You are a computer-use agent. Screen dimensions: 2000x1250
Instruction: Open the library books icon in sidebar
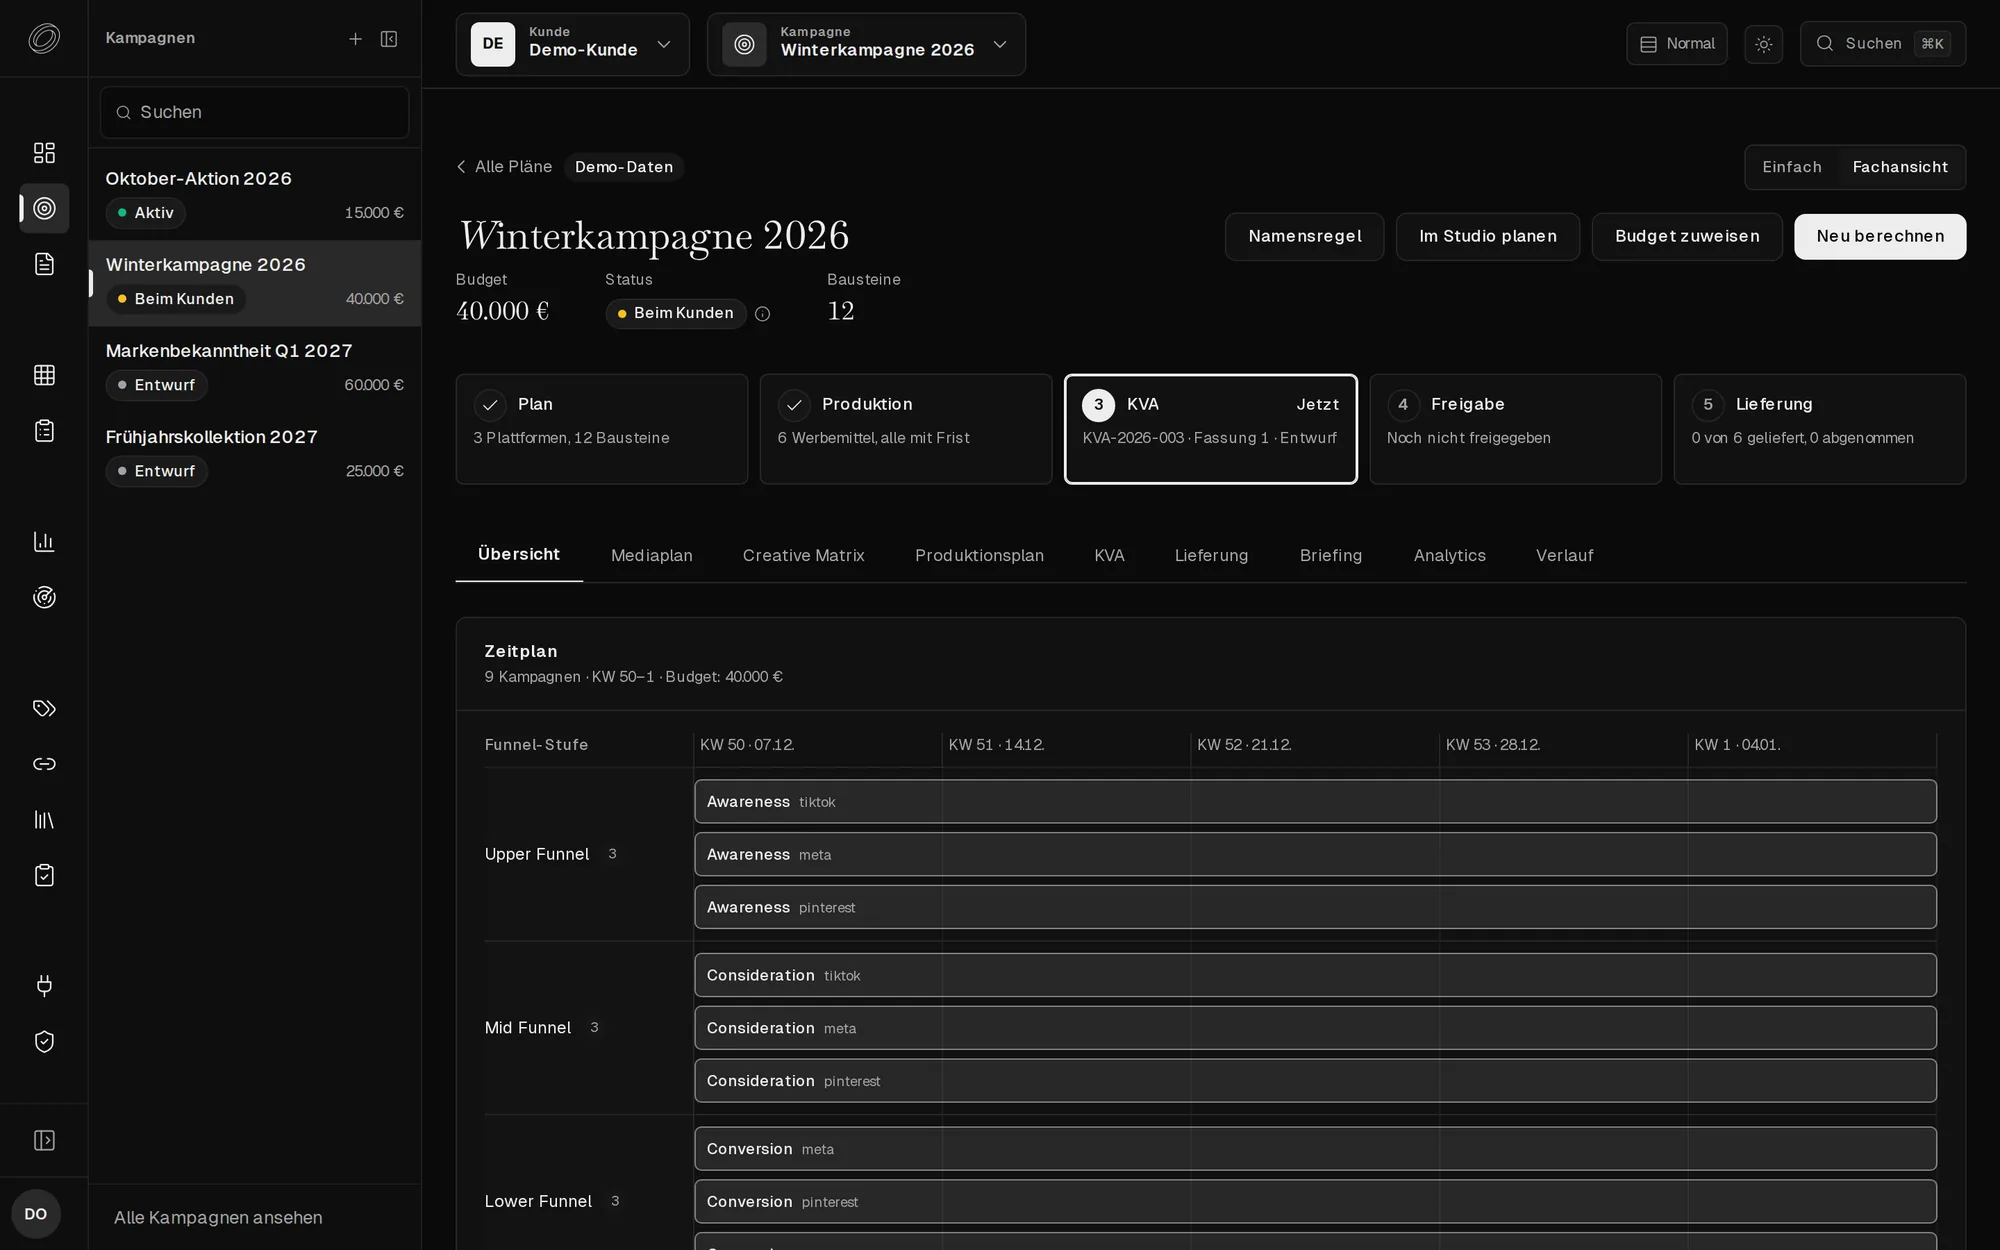coord(44,820)
